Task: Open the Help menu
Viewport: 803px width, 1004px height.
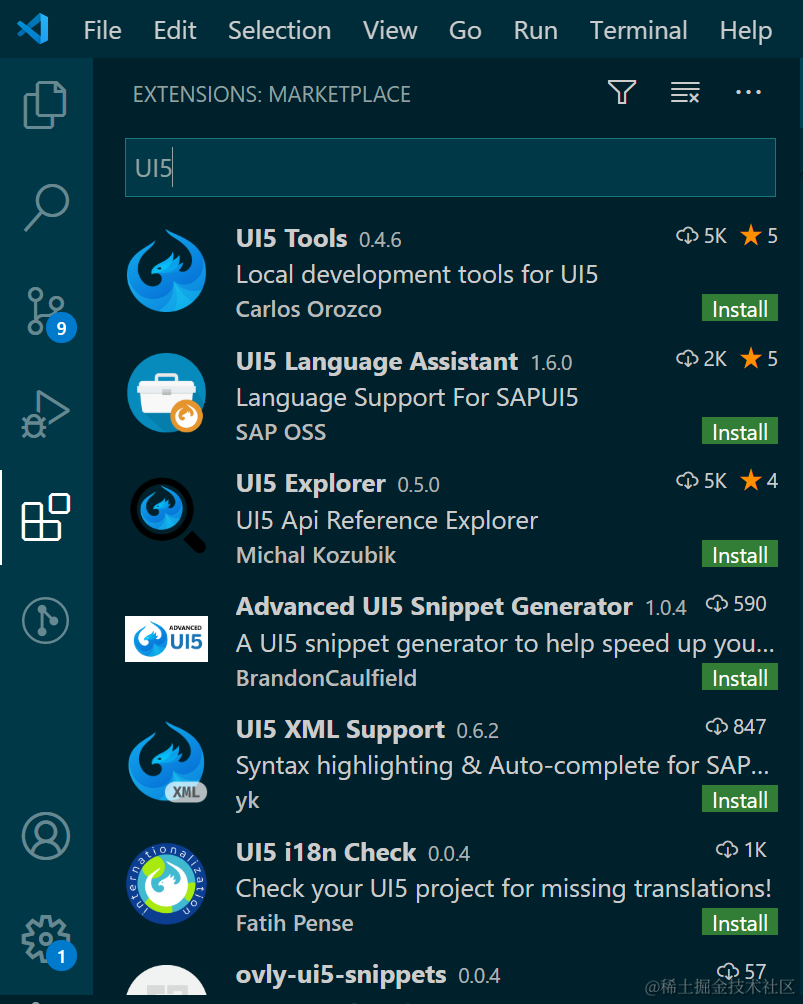Action: pos(745,30)
